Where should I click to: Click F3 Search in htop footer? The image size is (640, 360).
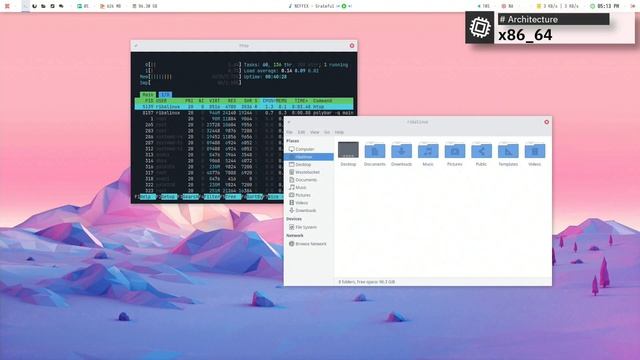[189, 197]
